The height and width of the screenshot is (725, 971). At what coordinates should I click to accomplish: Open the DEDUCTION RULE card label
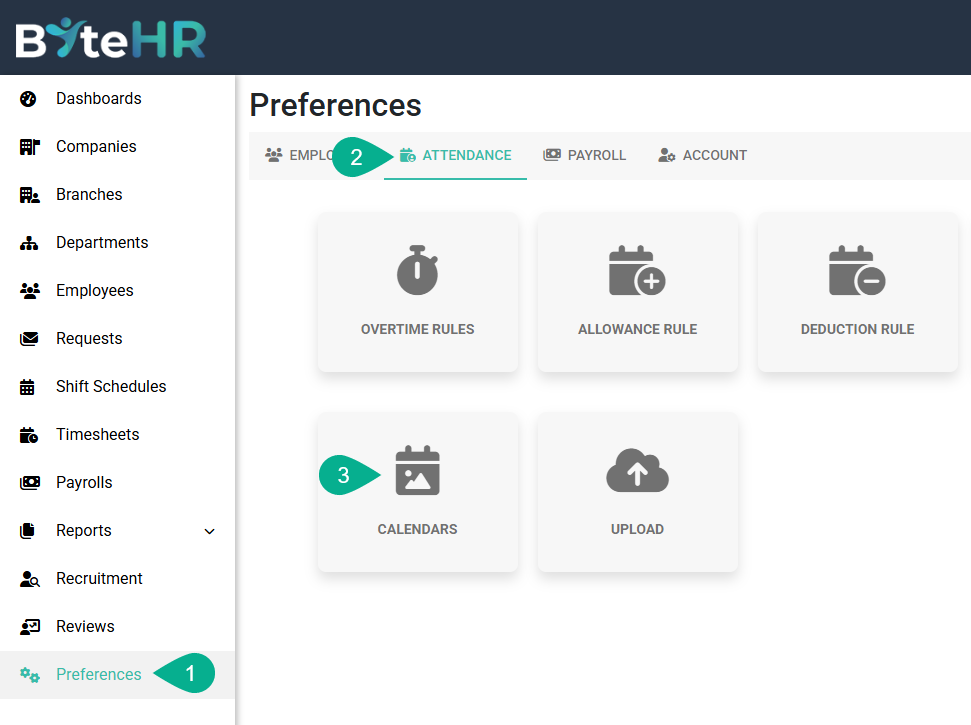pos(857,329)
